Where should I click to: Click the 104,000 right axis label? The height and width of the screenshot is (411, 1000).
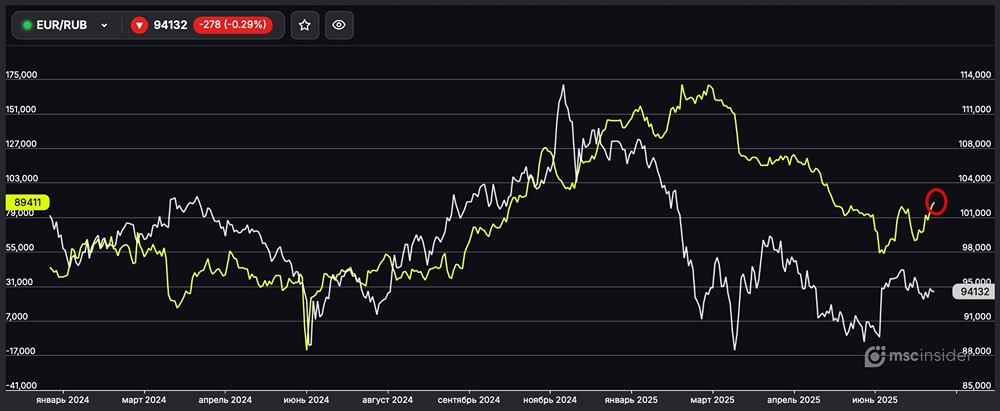pyautogui.click(x=975, y=179)
